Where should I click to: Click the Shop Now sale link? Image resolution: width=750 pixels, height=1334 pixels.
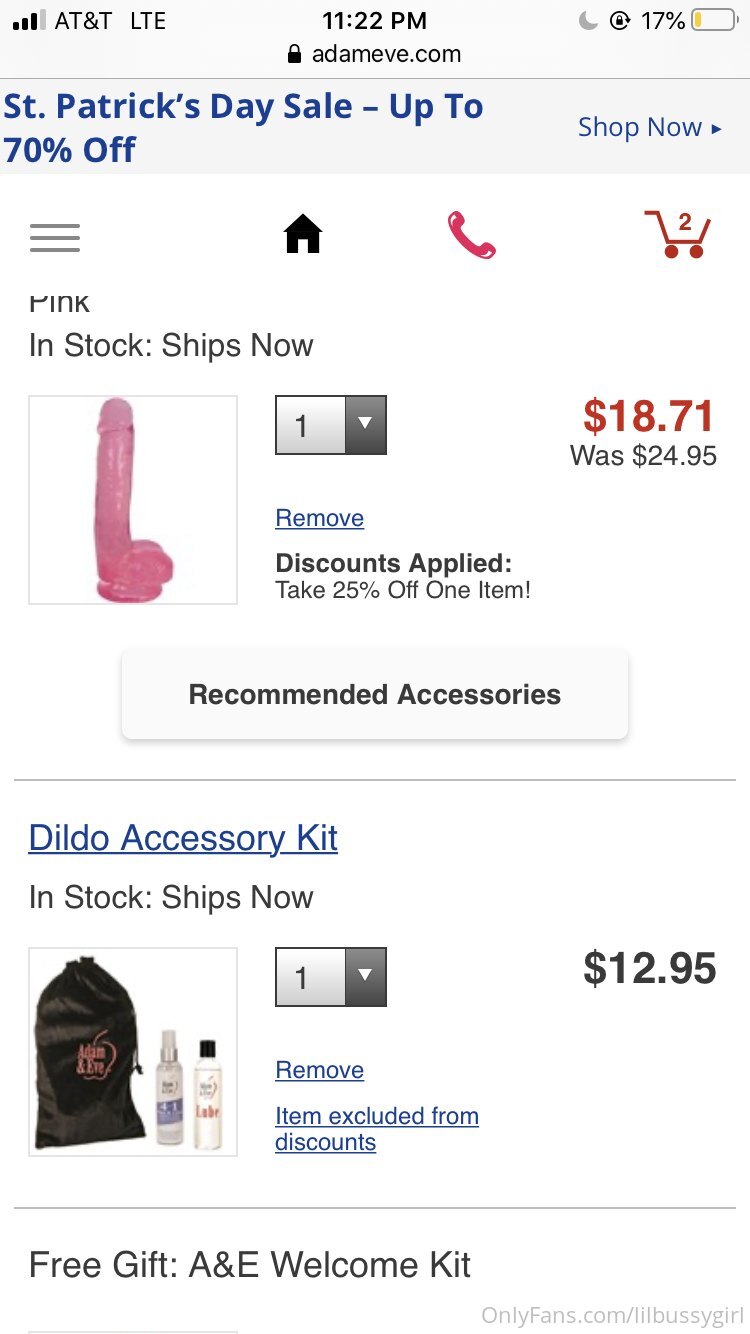tap(649, 127)
